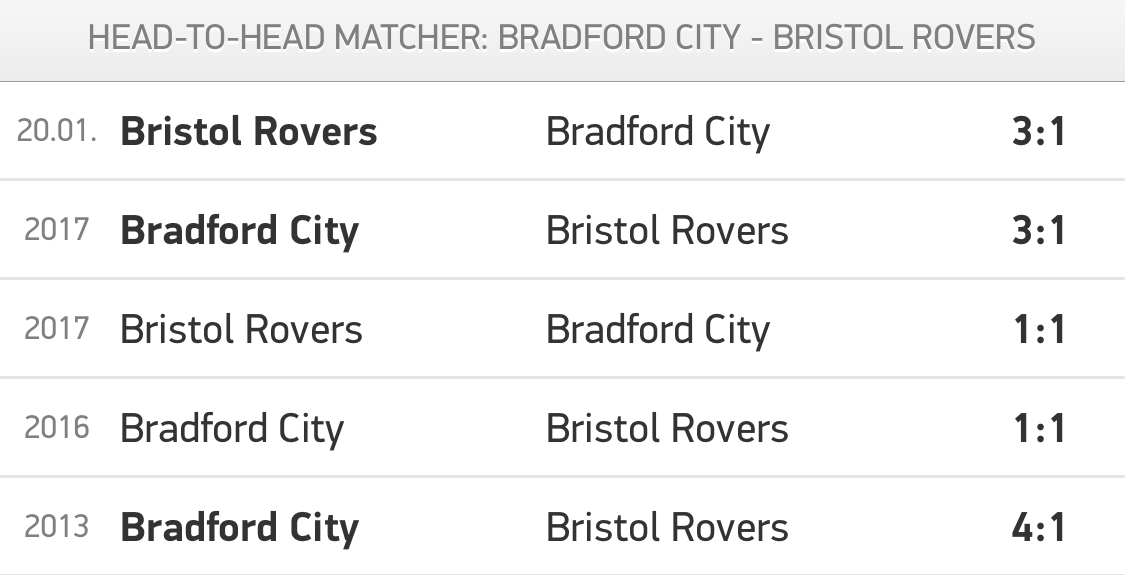Screen dimensions: 1125x575
Task: Open the 1:1 score of the 2016 match
Action: click(x=1040, y=429)
